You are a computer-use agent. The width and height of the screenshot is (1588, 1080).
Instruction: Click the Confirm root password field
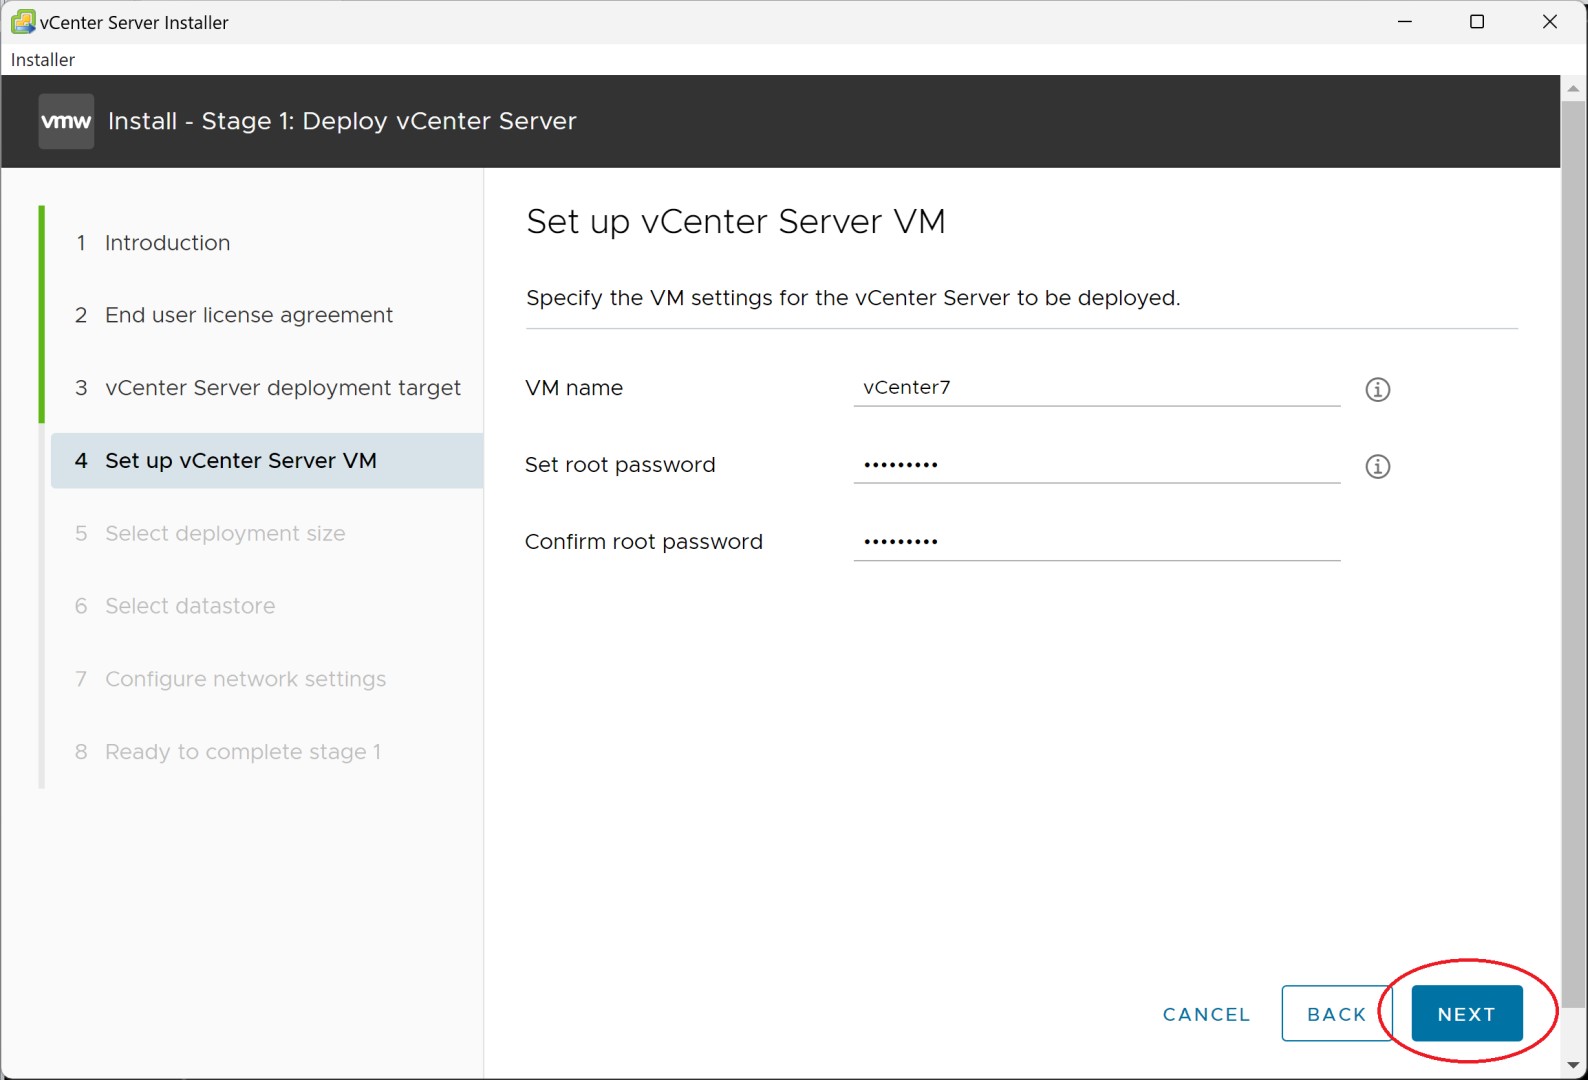[x=1097, y=542]
